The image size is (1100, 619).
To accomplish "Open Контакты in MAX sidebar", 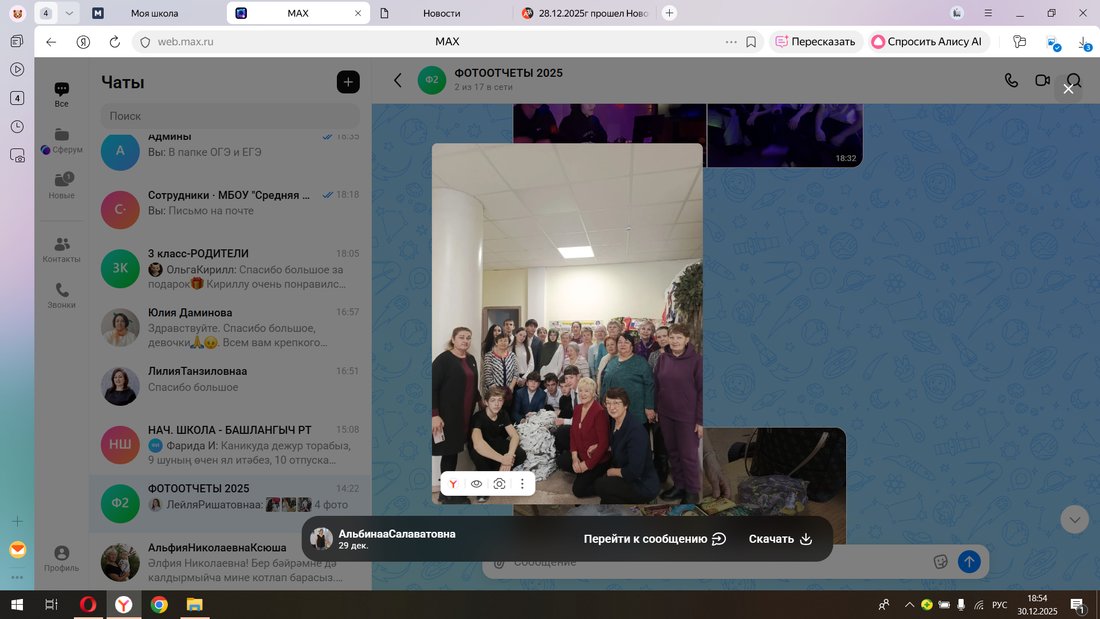I will (x=61, y=249).
